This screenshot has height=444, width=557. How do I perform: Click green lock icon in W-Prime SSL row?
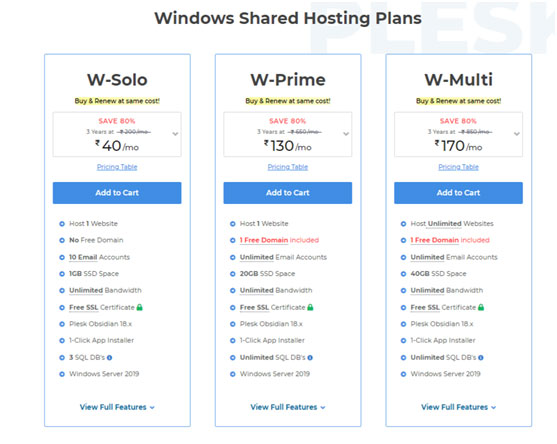[310, 307]
